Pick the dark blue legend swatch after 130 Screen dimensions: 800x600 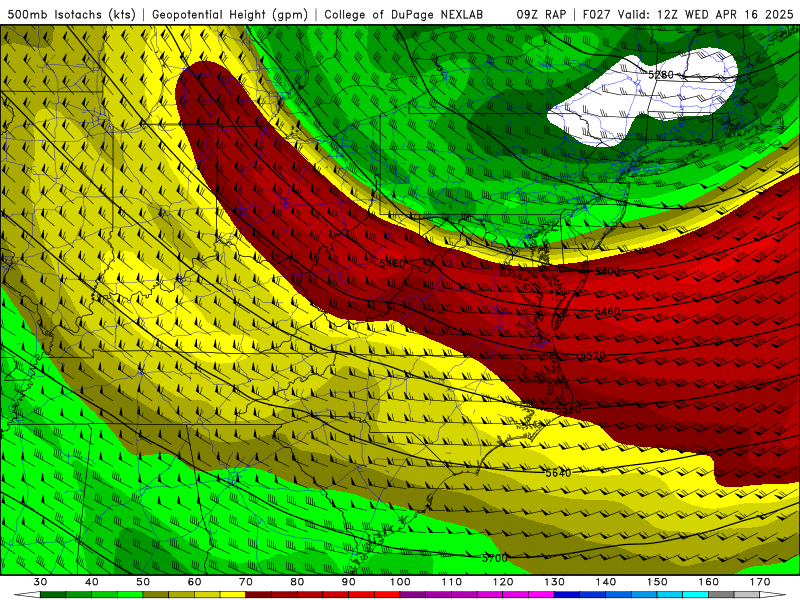(x=567, y=595)
